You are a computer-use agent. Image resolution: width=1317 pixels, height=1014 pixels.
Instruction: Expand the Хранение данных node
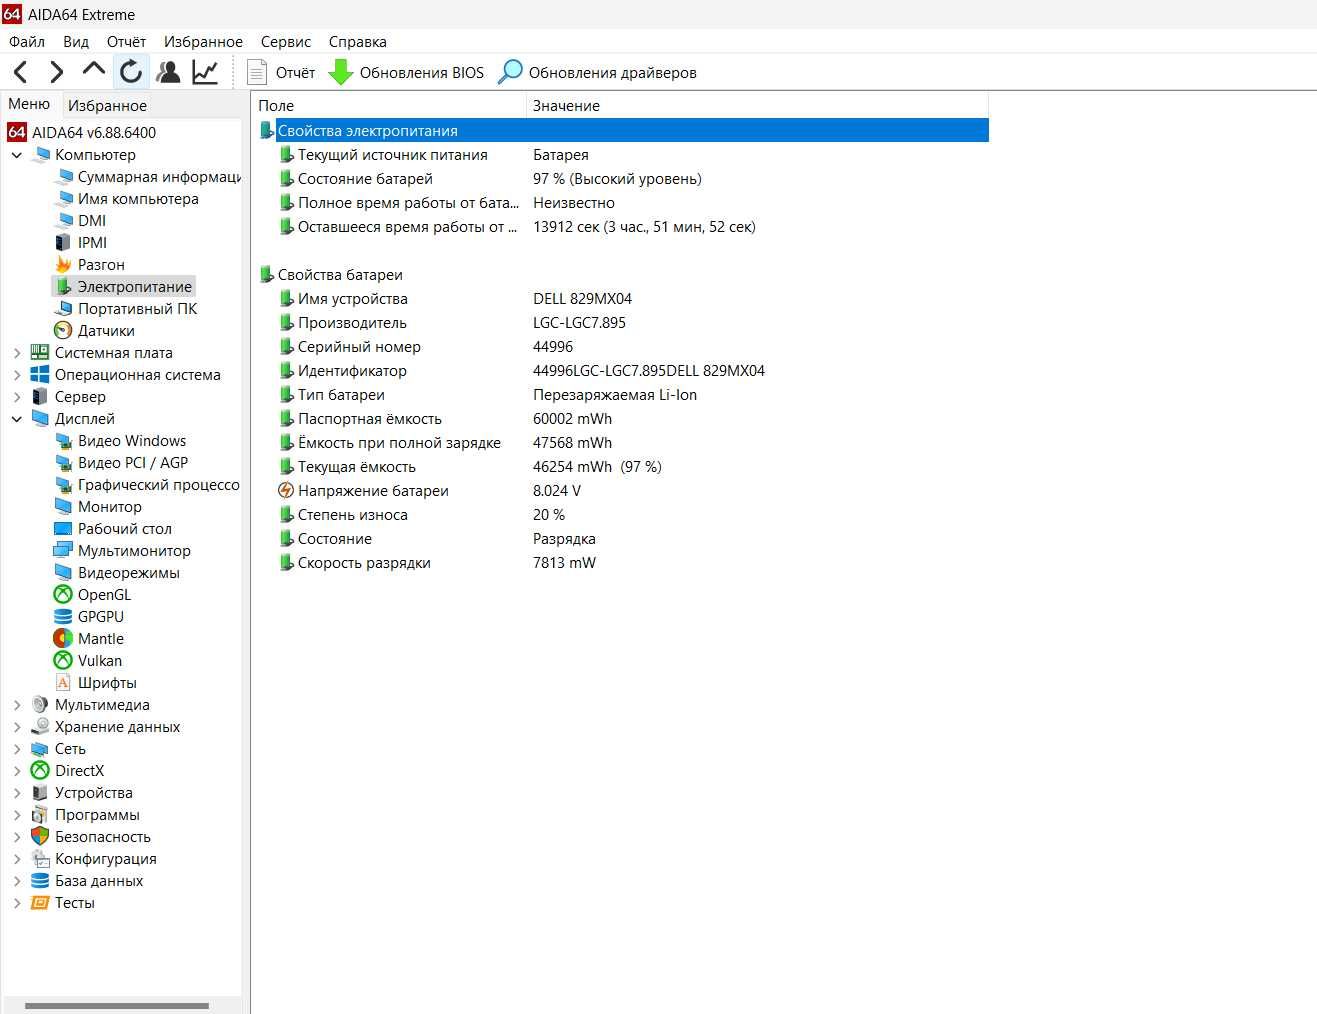tap(17, 727)
